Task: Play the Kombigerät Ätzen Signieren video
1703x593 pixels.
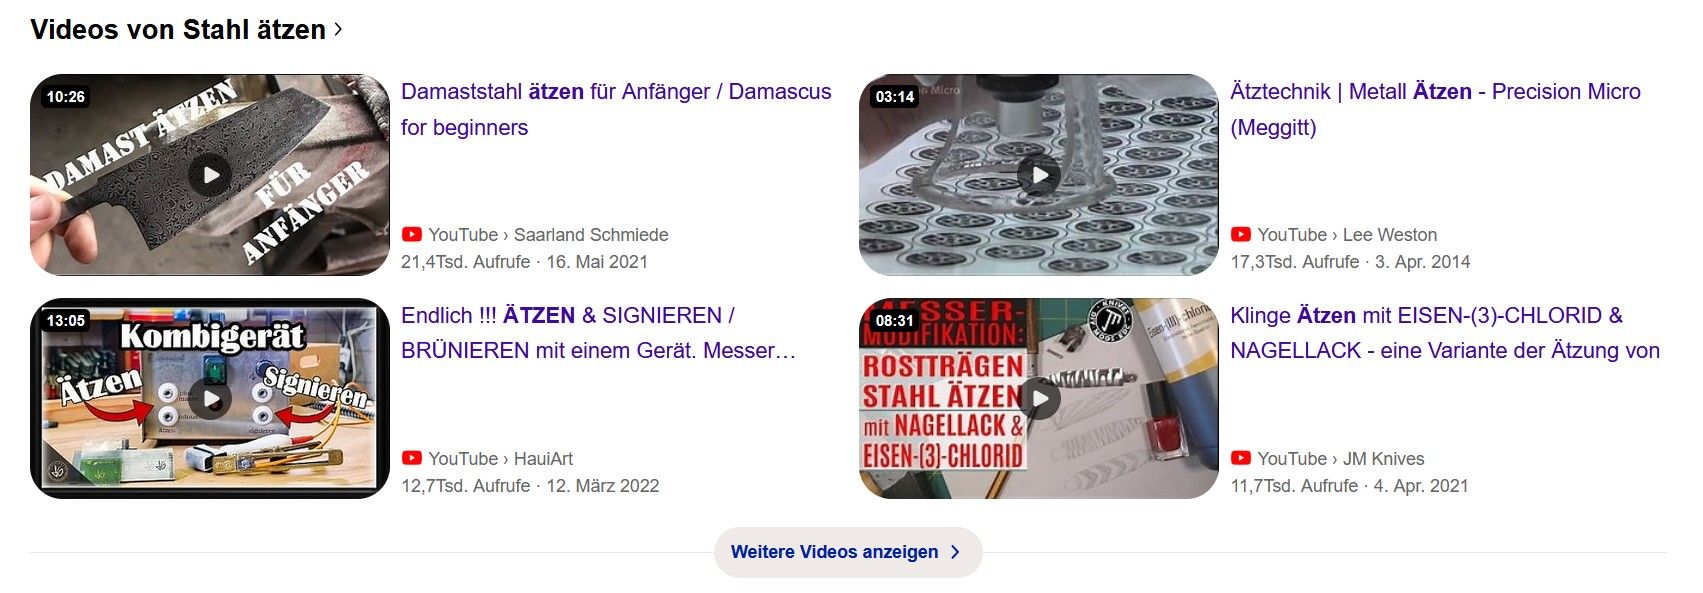Action: 211,399
